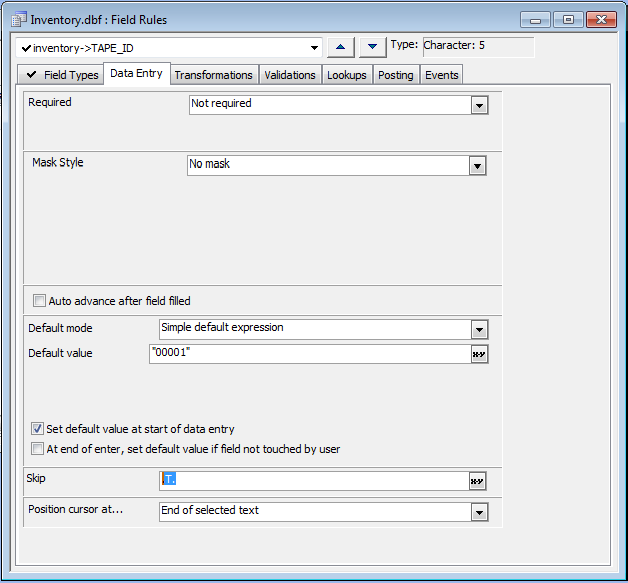
Task: Open the Position cursor at dropdown
Action: [x=479, y=513]
